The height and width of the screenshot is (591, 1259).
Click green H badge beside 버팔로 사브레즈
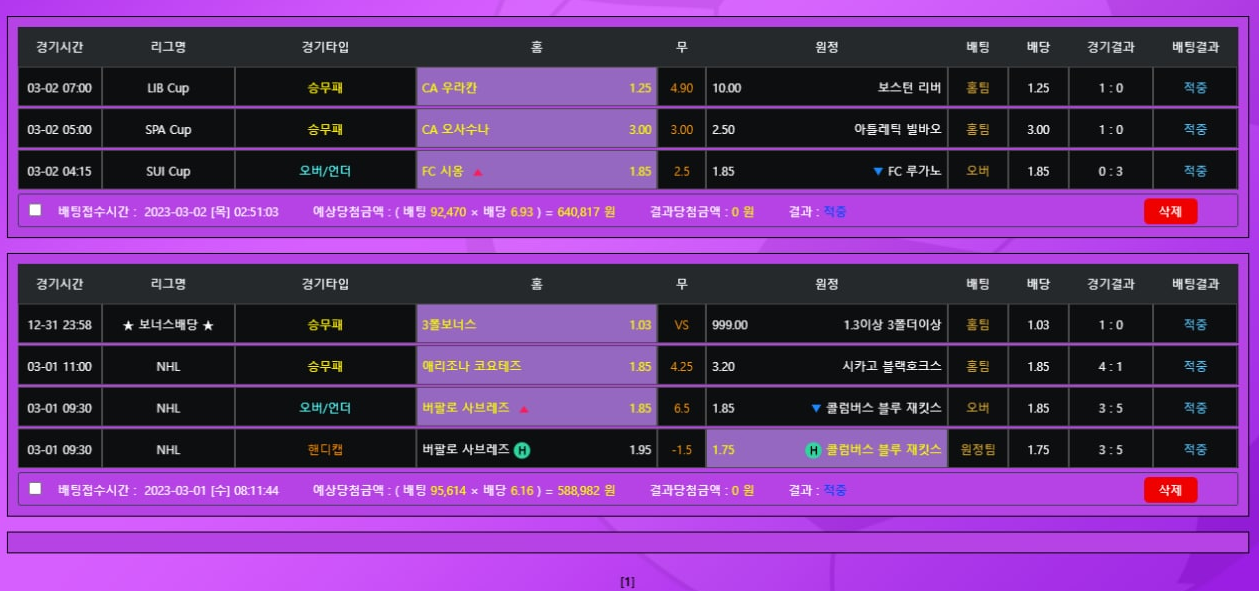pos(522,450)
